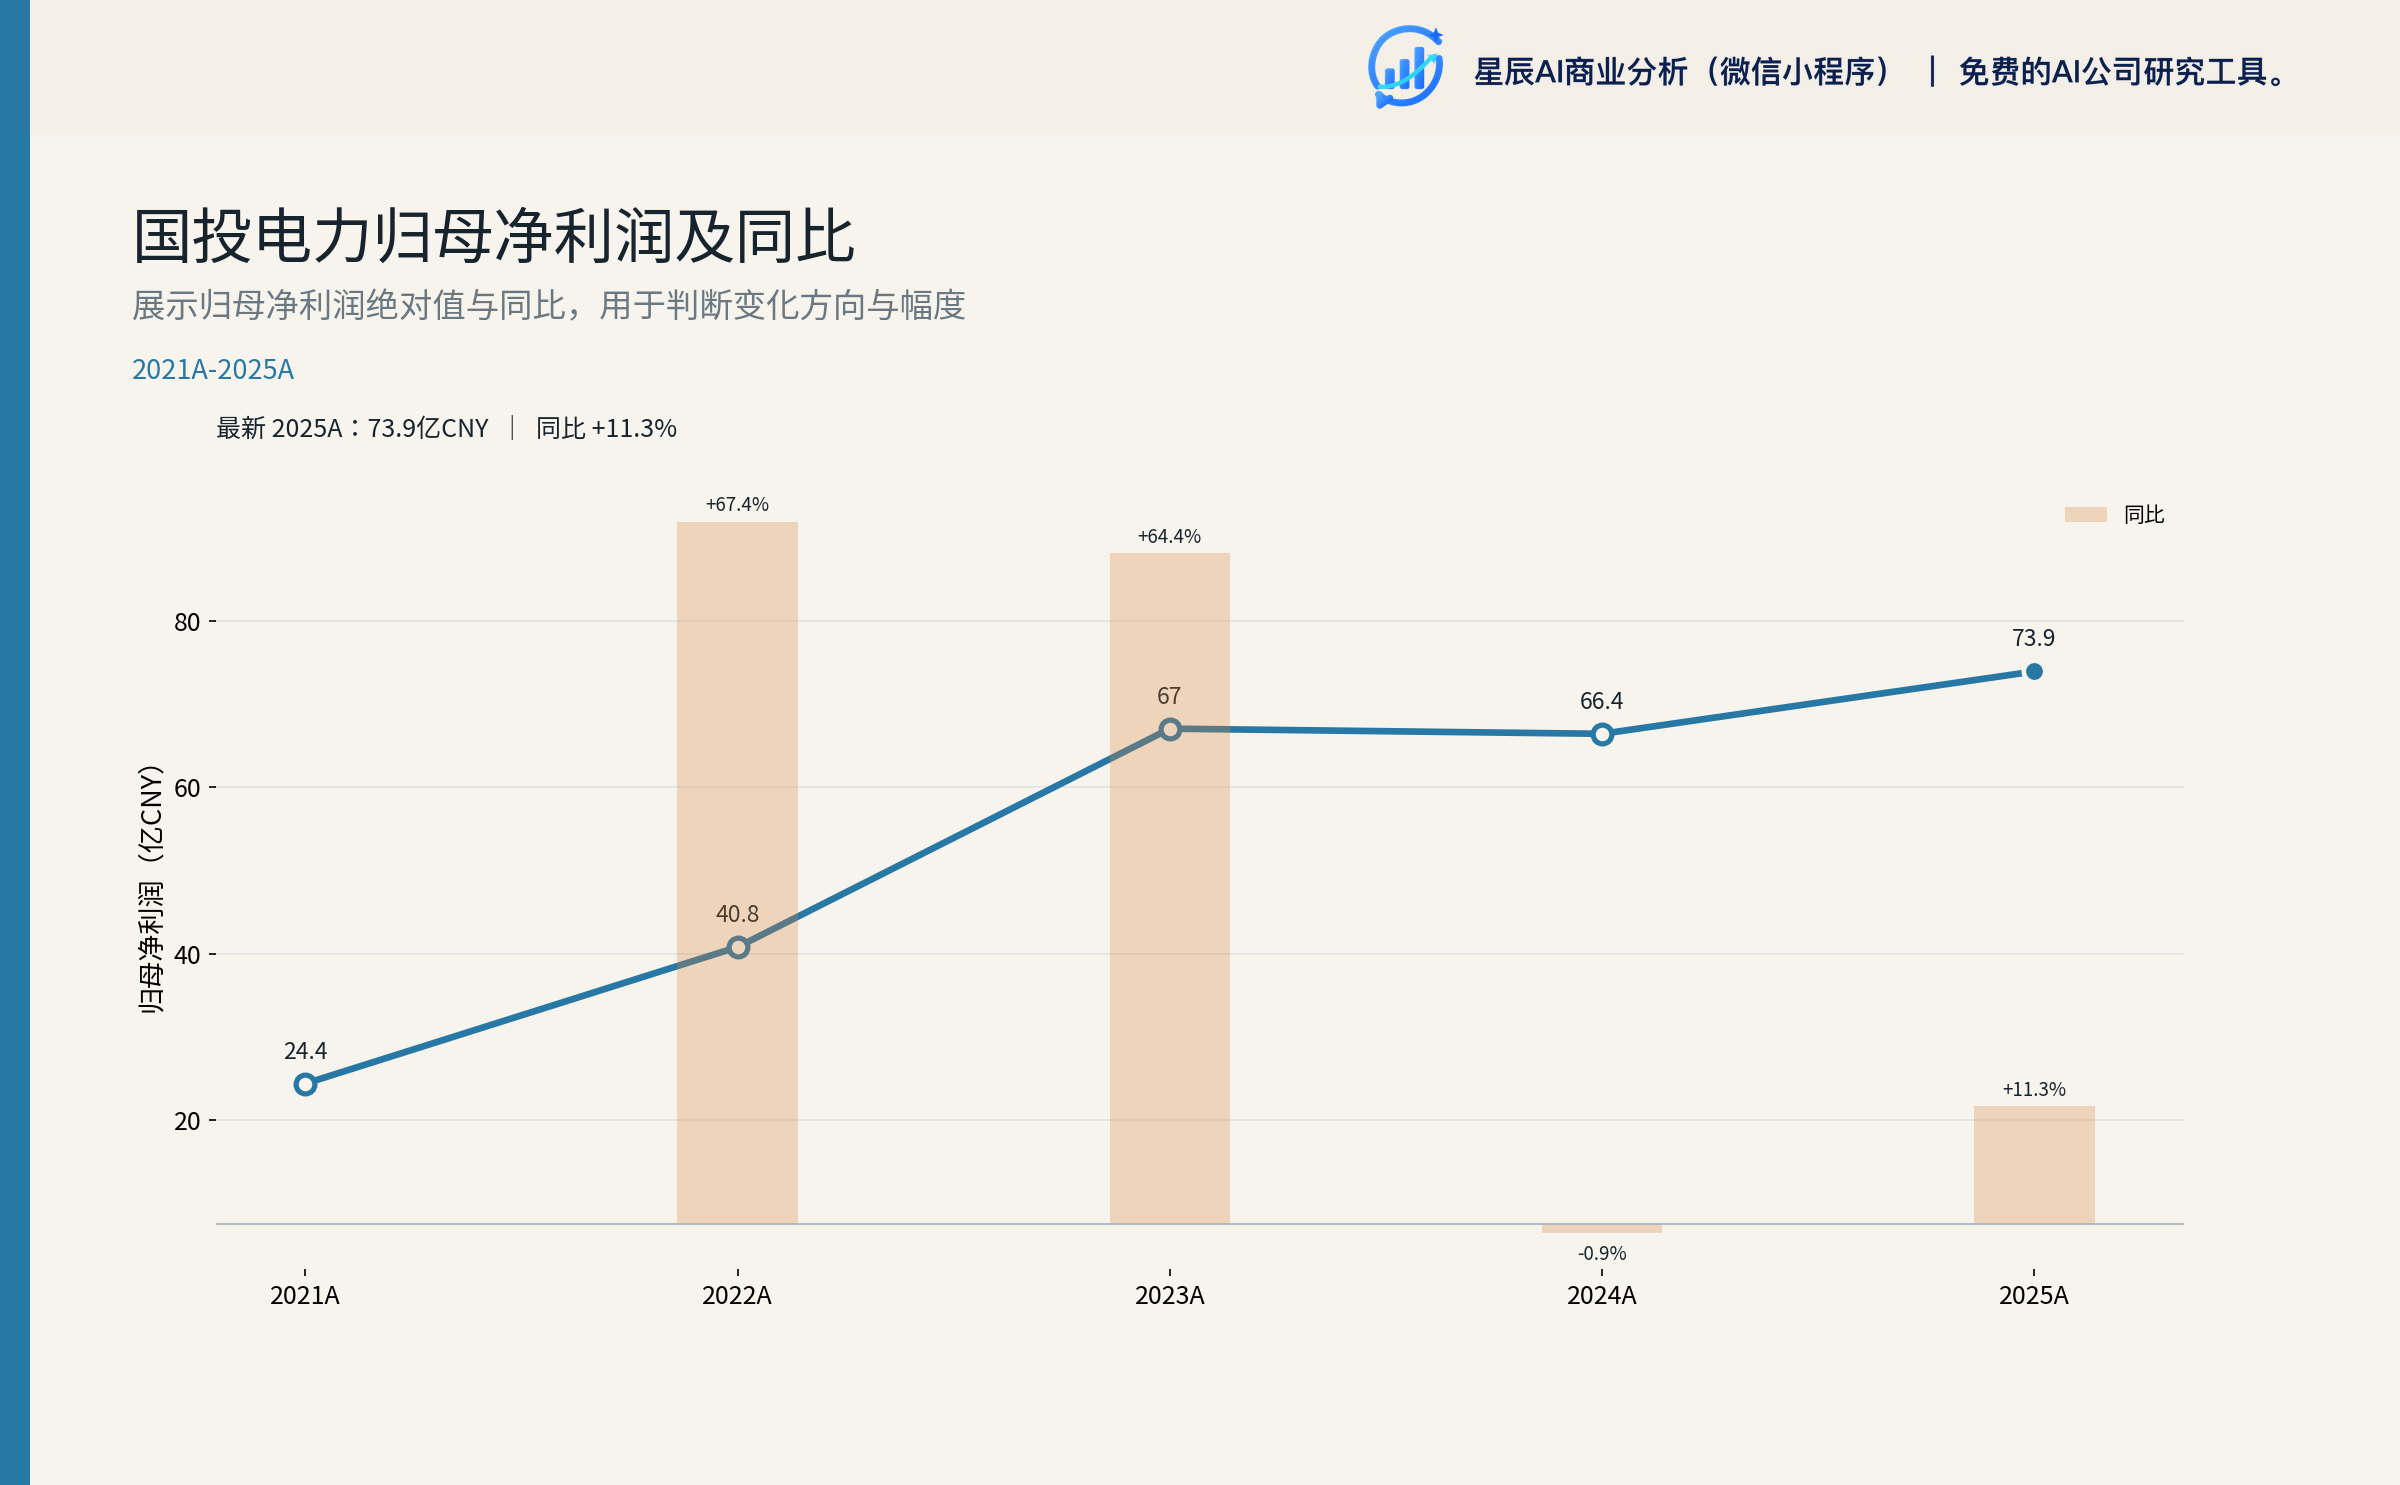The height and width of the screenshot is (1485, 2400).
Task: Click the 60 y-axis tick label
Action: (187, 788)
